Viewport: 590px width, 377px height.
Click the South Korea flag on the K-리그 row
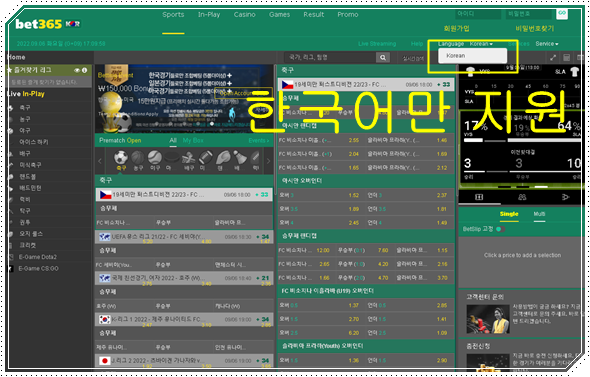(x=105, y=319)
